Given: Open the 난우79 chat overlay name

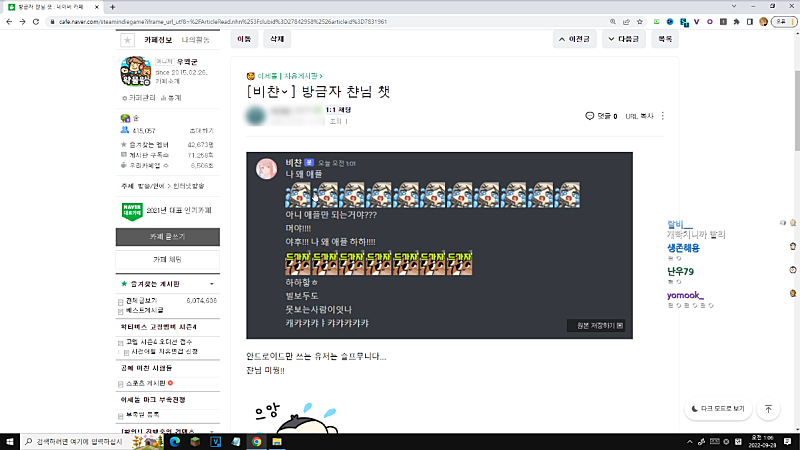Looking at the screenshot, I should pos(681,272).
